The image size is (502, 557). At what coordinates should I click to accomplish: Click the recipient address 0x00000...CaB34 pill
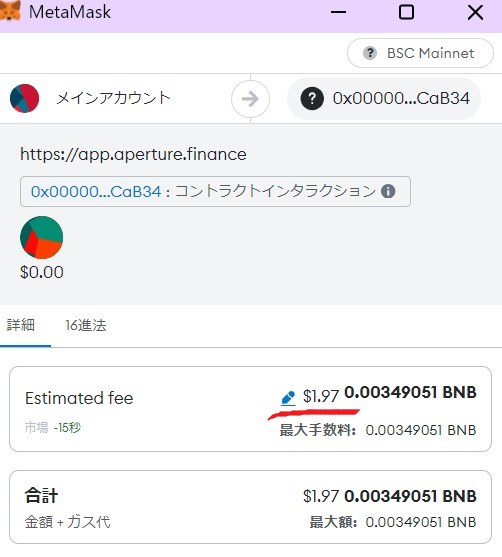tap(384, 98)
